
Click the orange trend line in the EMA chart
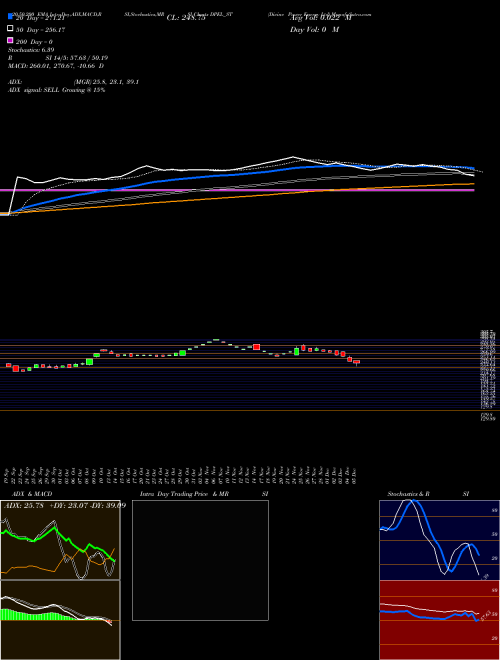[x=237, y=199]
